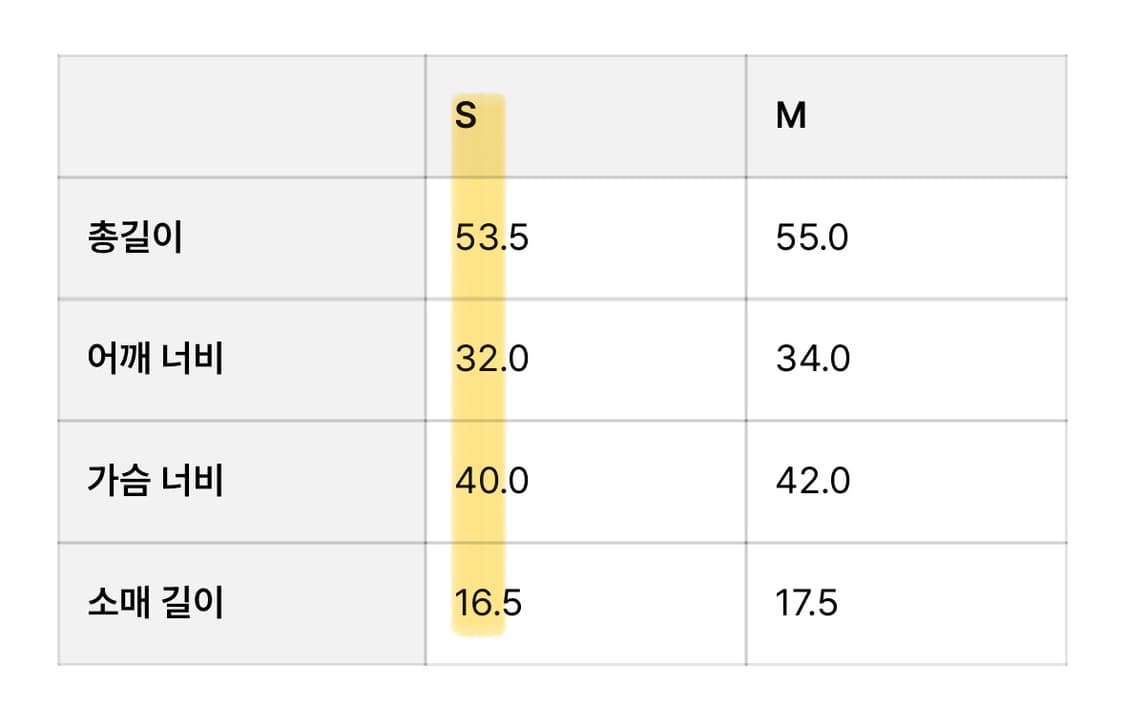
Task: Click the S size column header
Action: click(466, 117)
